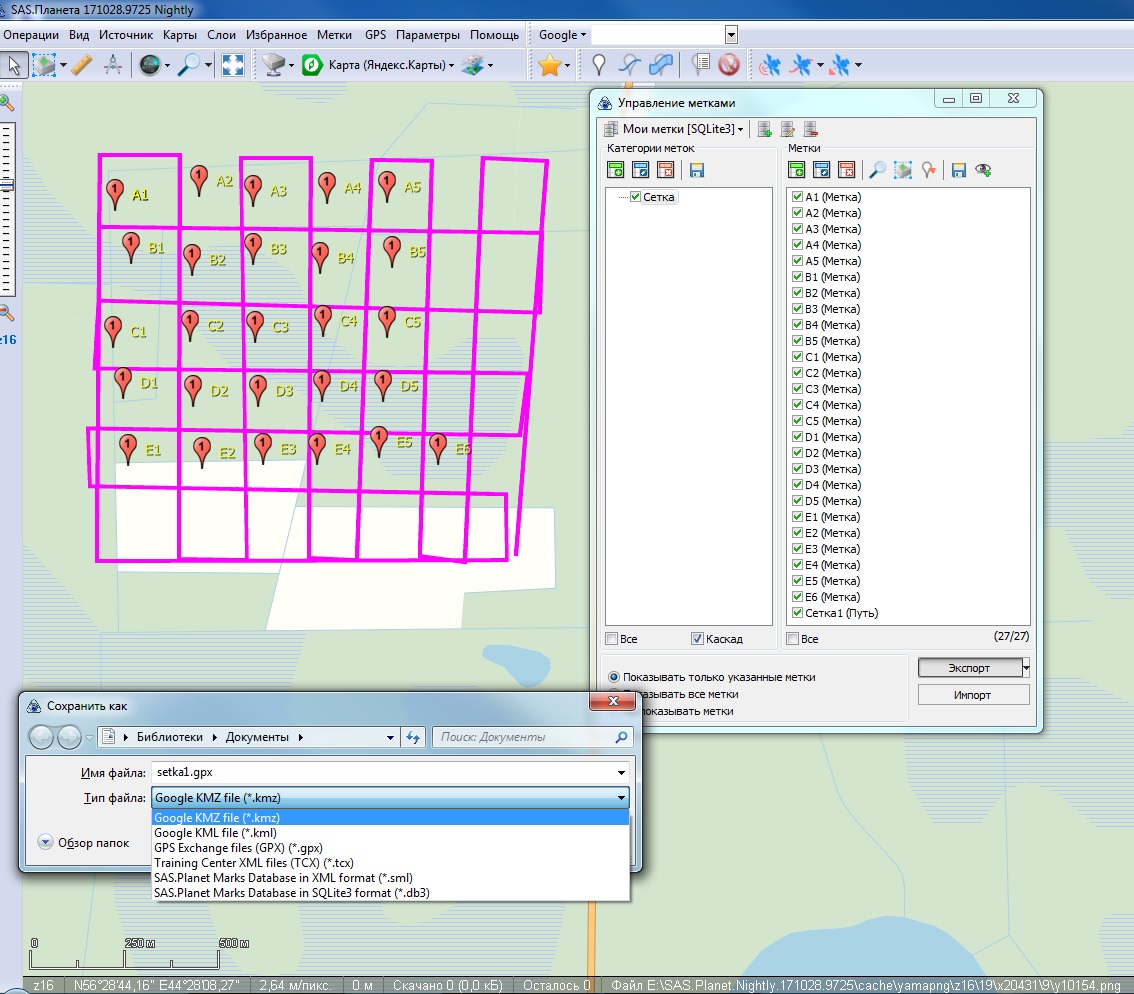
Task: Click add new category icon
Action: 615,170
